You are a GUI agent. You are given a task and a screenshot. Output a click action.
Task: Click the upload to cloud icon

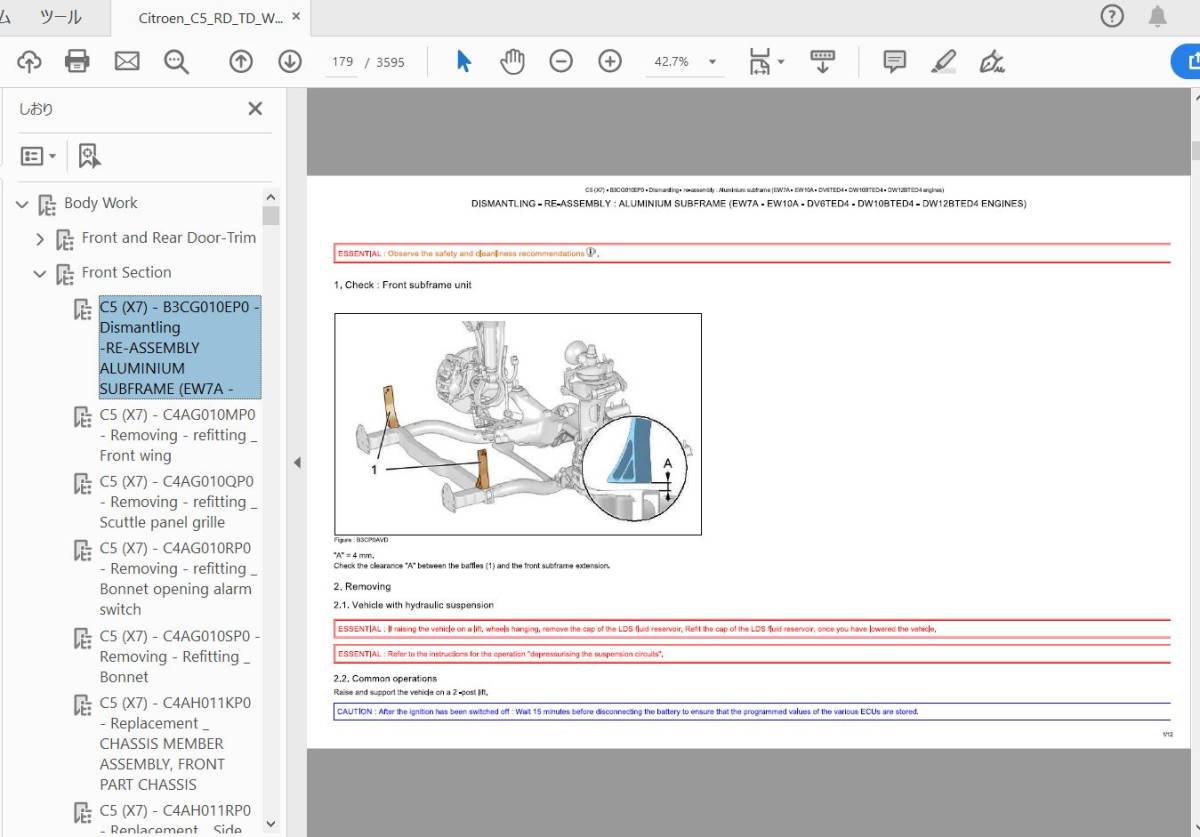point(29,62)
